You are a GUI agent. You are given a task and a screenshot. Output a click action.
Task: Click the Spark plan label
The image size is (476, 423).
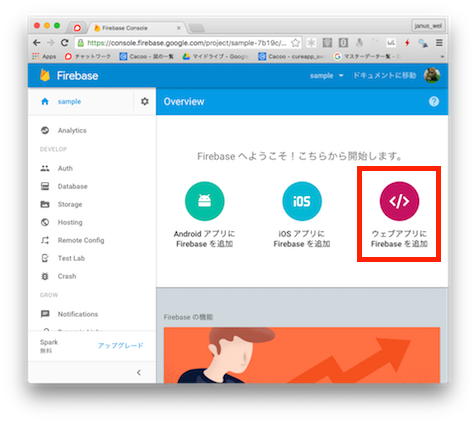[49, 342]
